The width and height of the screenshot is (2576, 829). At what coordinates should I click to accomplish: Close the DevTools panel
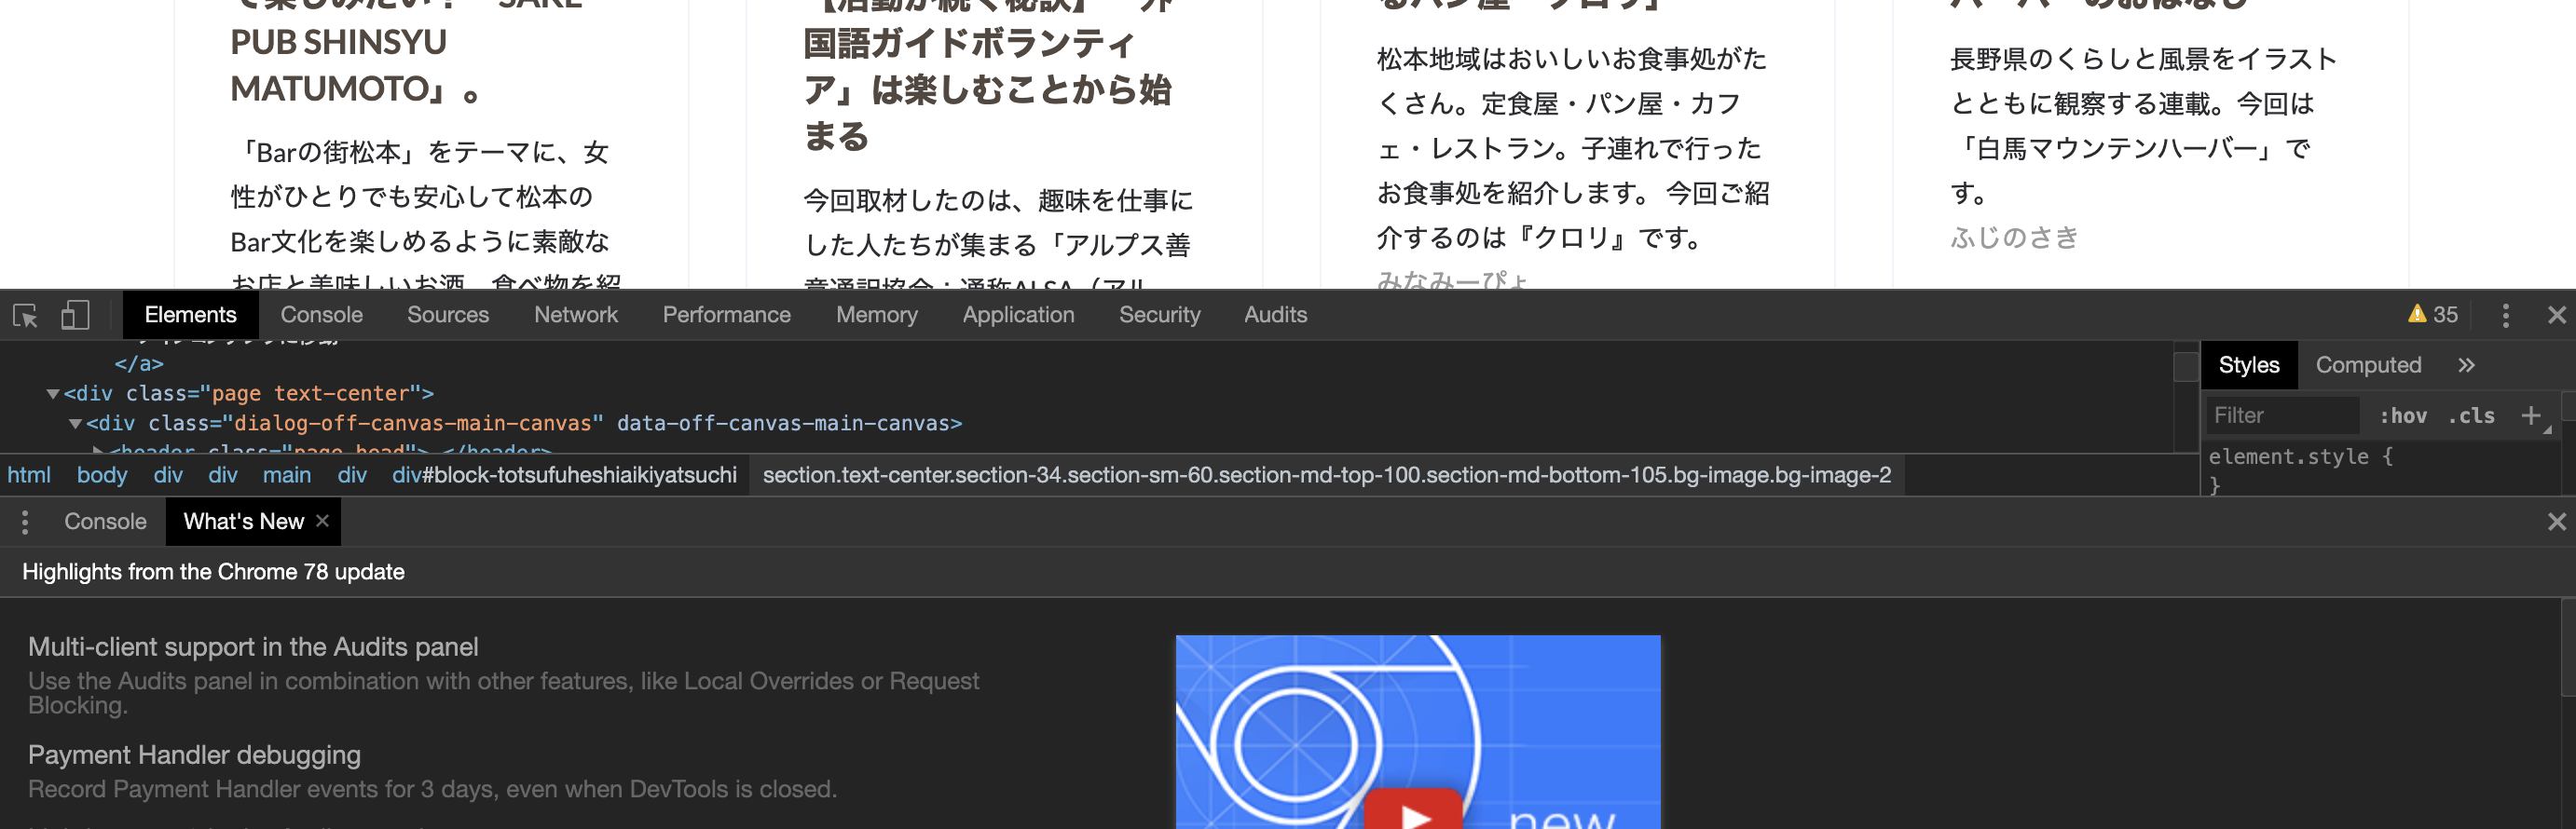[2556, 316]
